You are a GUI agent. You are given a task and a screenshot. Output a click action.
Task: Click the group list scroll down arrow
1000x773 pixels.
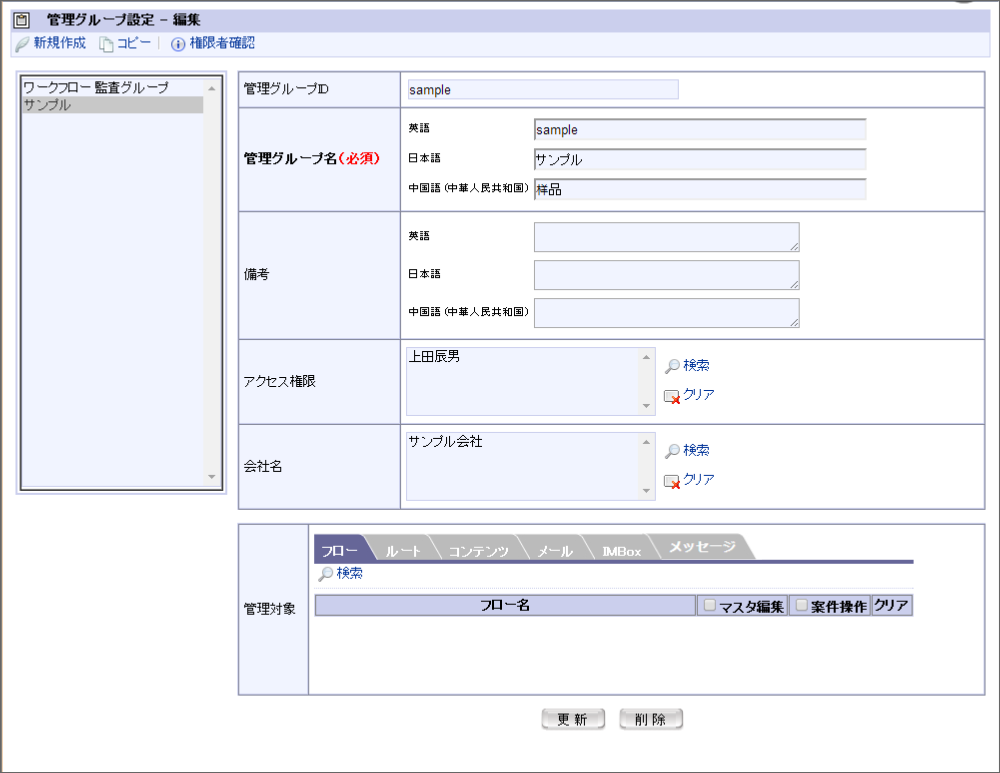tap(212, 477)
